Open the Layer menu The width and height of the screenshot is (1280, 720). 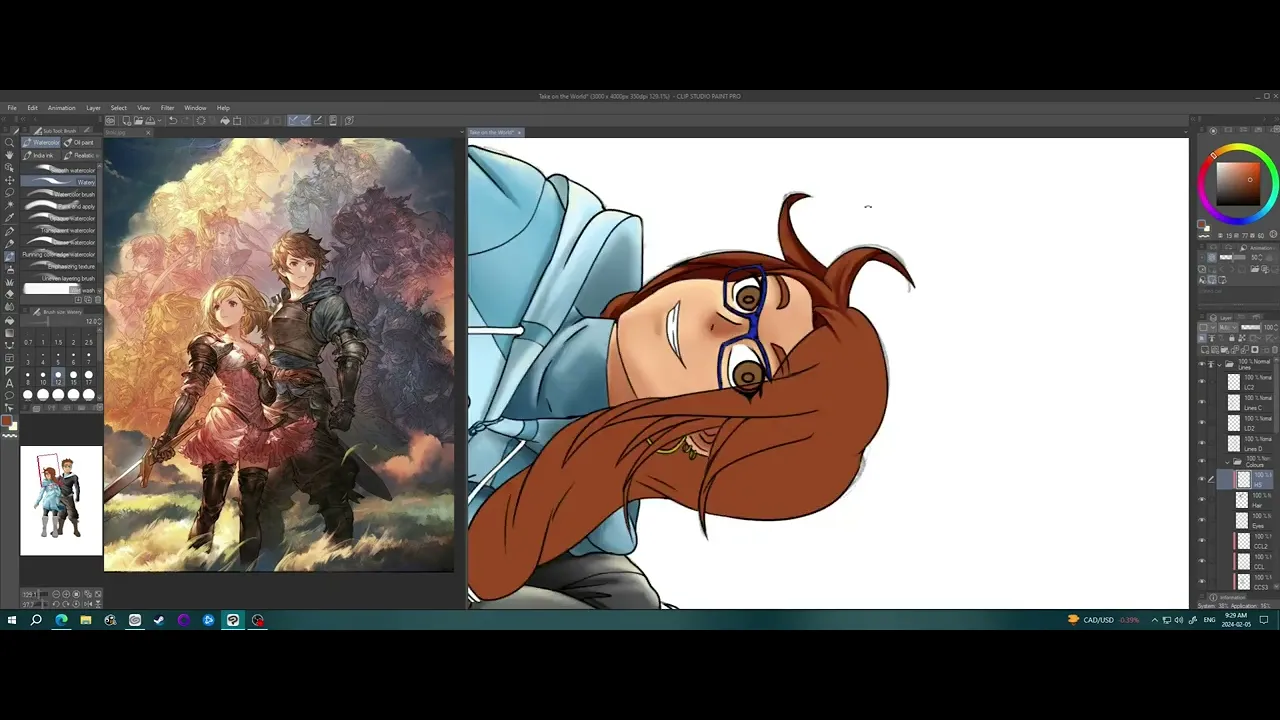point(93,108)
